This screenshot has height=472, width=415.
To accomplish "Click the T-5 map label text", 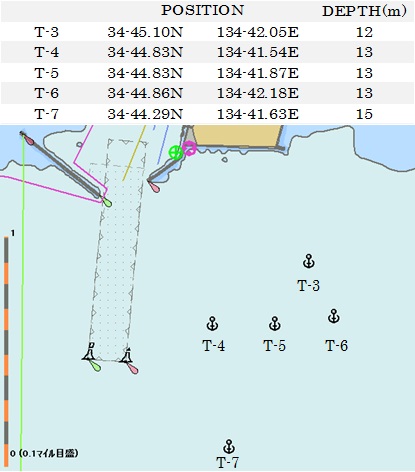I will click(274, 346).
